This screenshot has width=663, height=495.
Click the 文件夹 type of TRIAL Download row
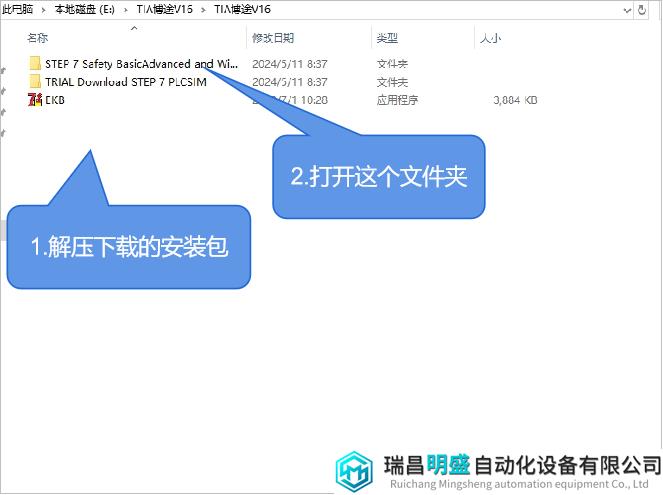[x=392, y=82]
